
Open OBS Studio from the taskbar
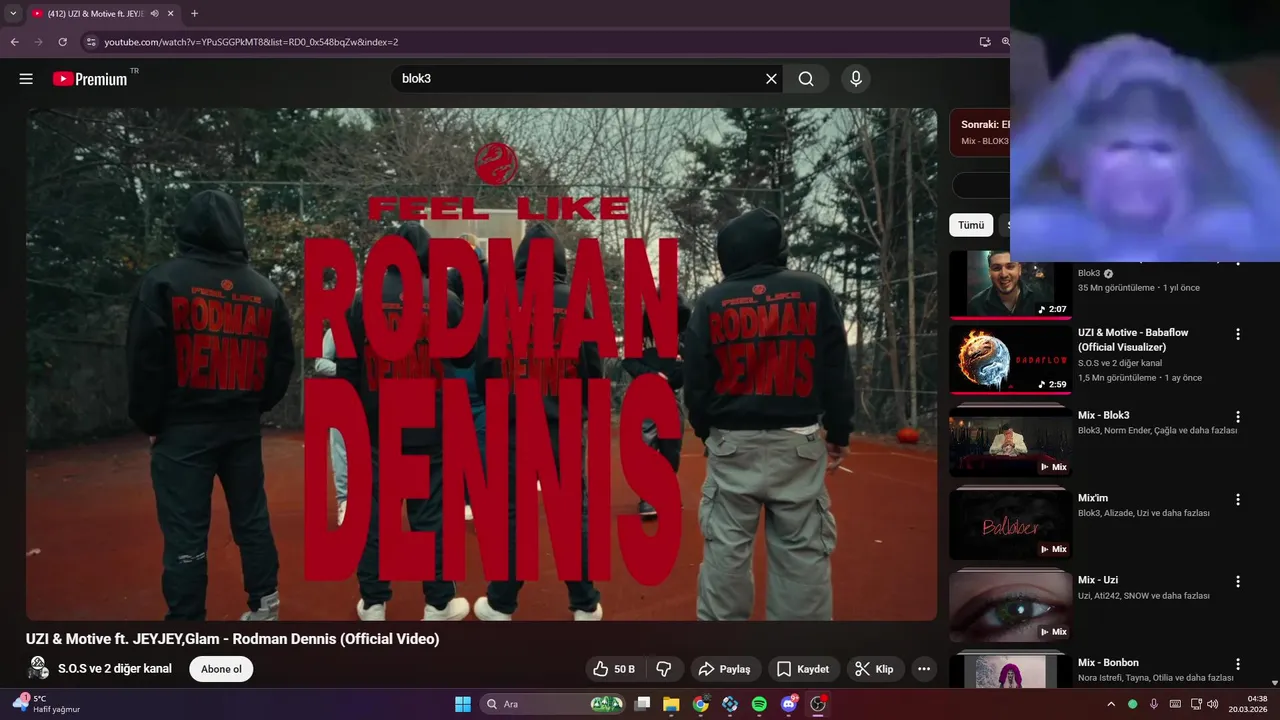pyautogui.click(x=818, y=704)
